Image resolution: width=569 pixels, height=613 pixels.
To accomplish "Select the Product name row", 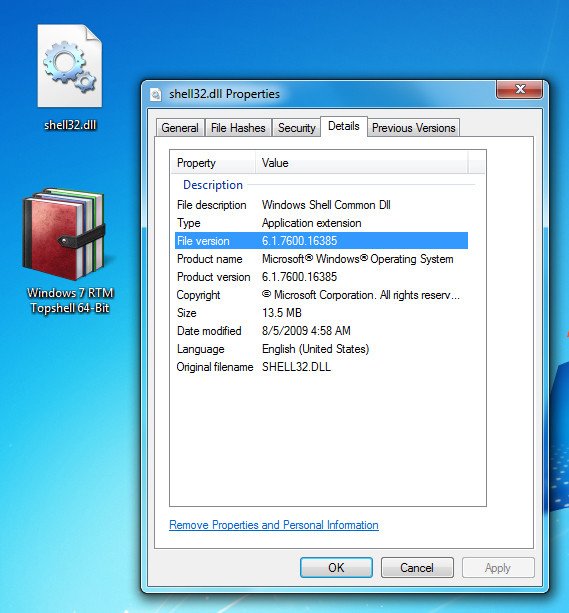I will (x=321, y=259).
